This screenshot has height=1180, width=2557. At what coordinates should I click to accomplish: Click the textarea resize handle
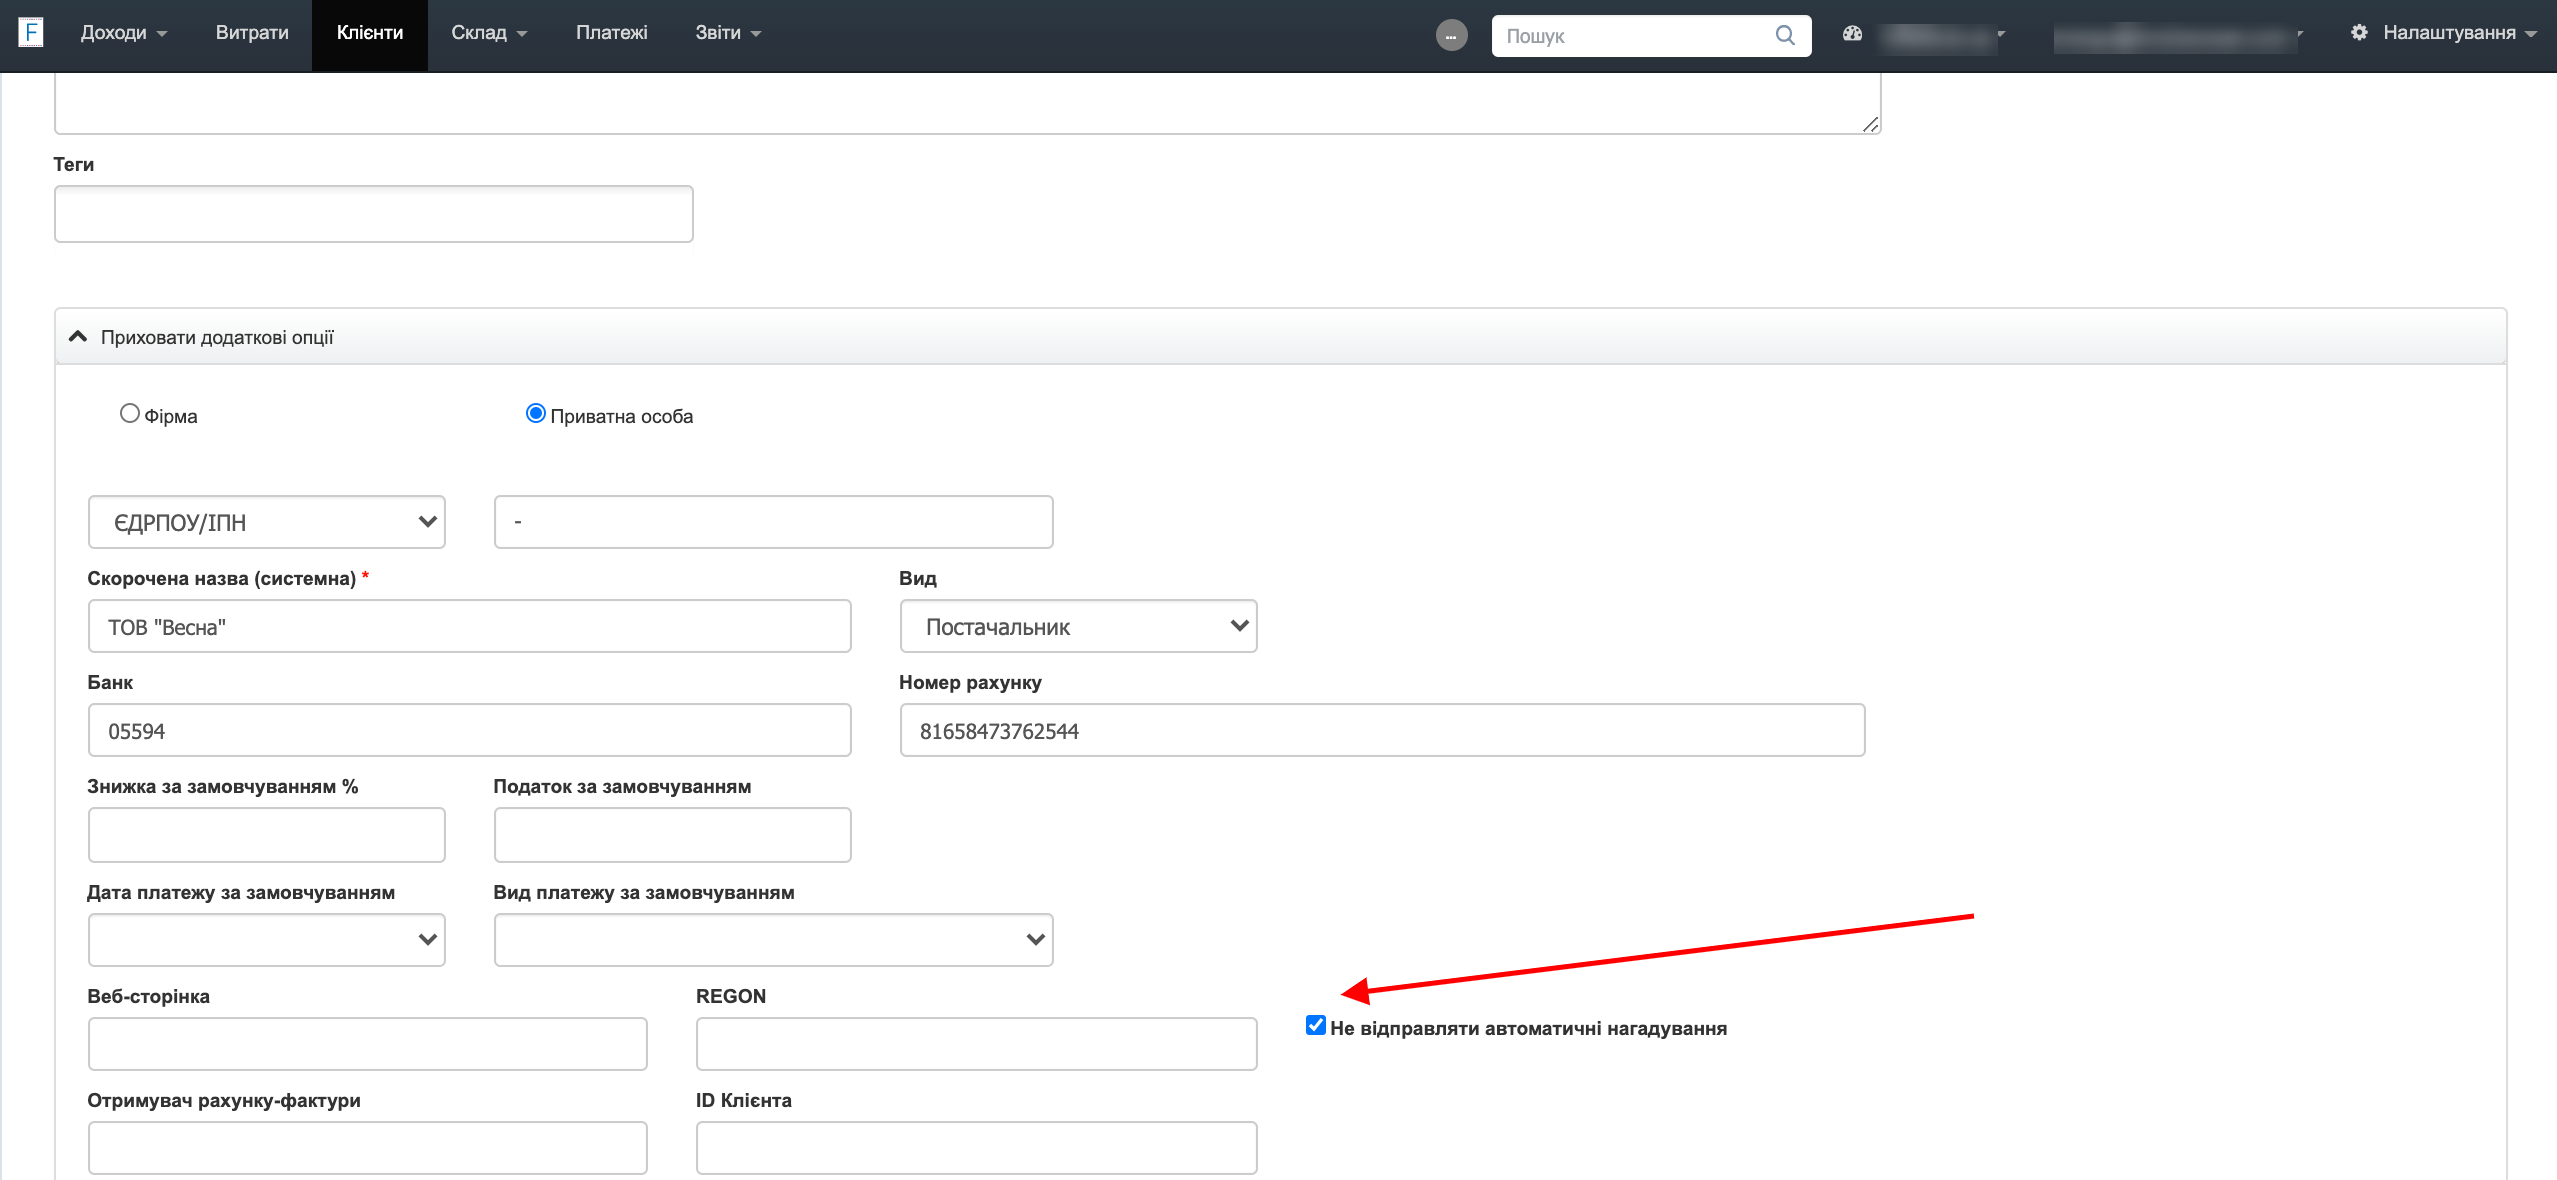tap(1870, 124)
